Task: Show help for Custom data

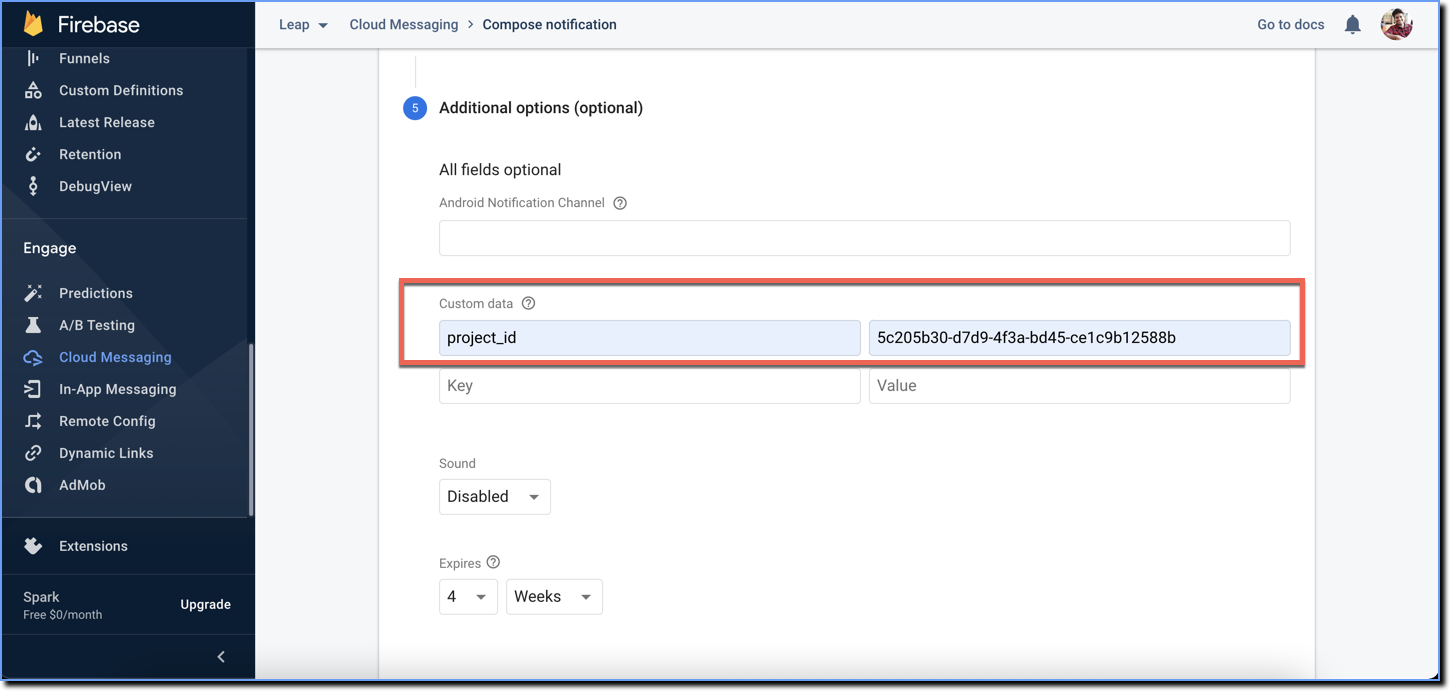Action: [x=529, y=303]
